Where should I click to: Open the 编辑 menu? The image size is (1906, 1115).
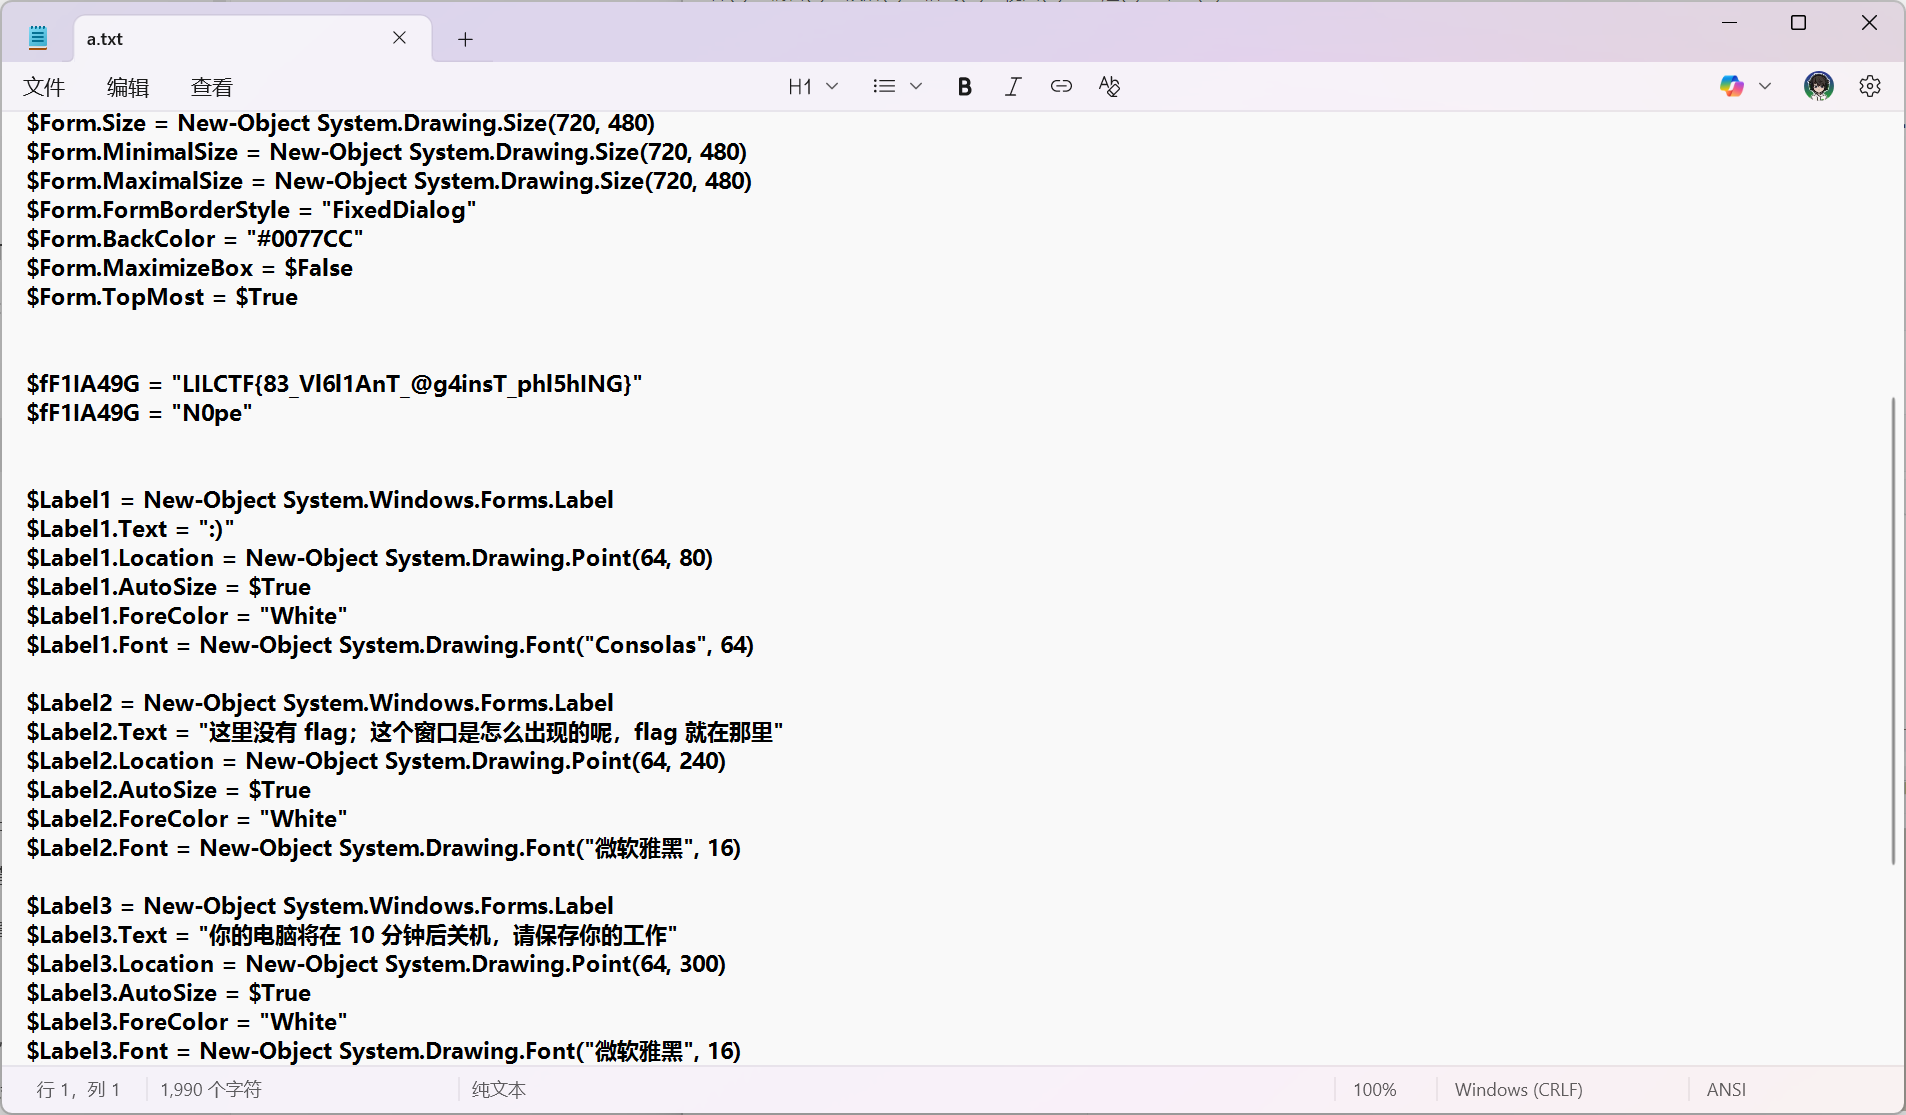tap(128, 88)
